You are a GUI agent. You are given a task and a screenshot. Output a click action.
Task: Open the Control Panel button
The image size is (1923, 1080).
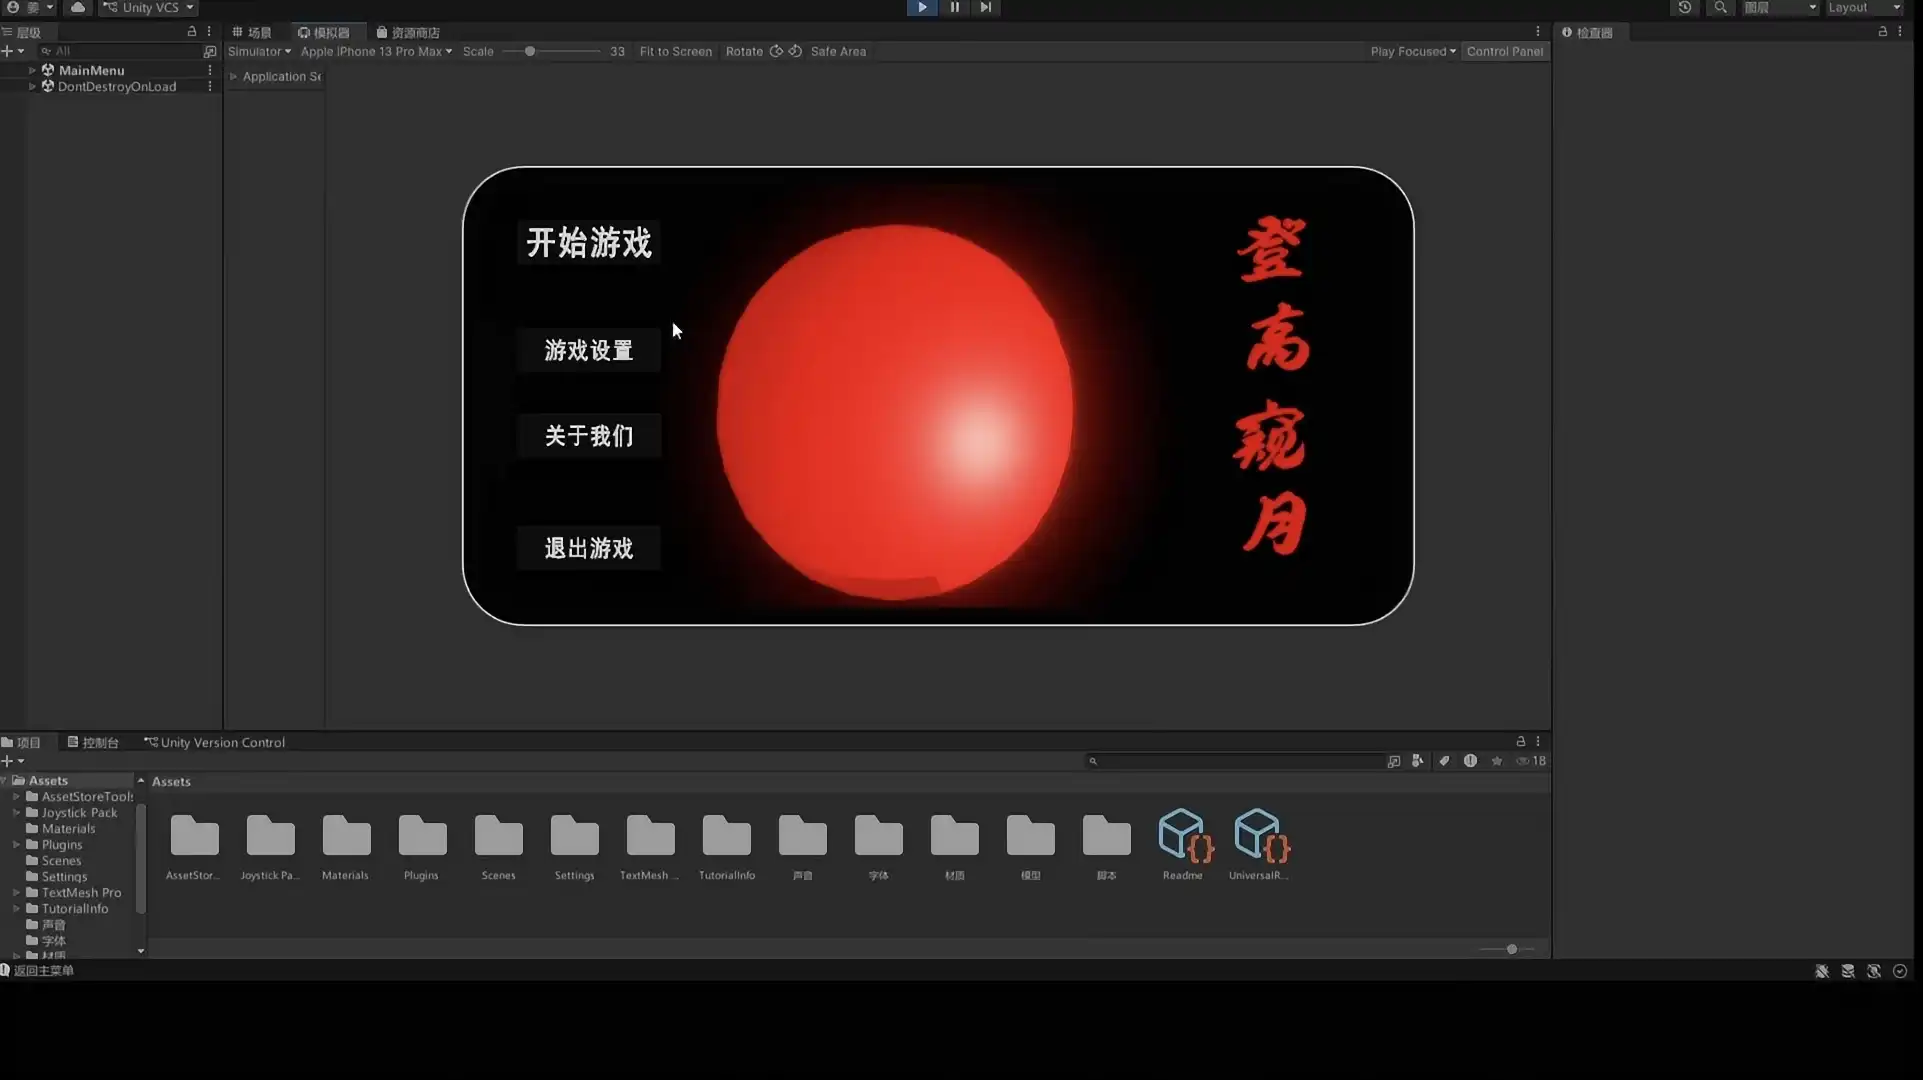coord(1505,51)
